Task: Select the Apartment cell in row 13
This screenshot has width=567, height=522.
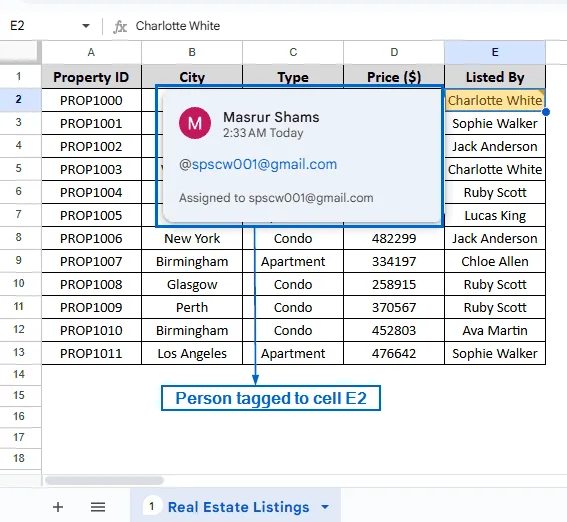Action: [x=293, y=353]
